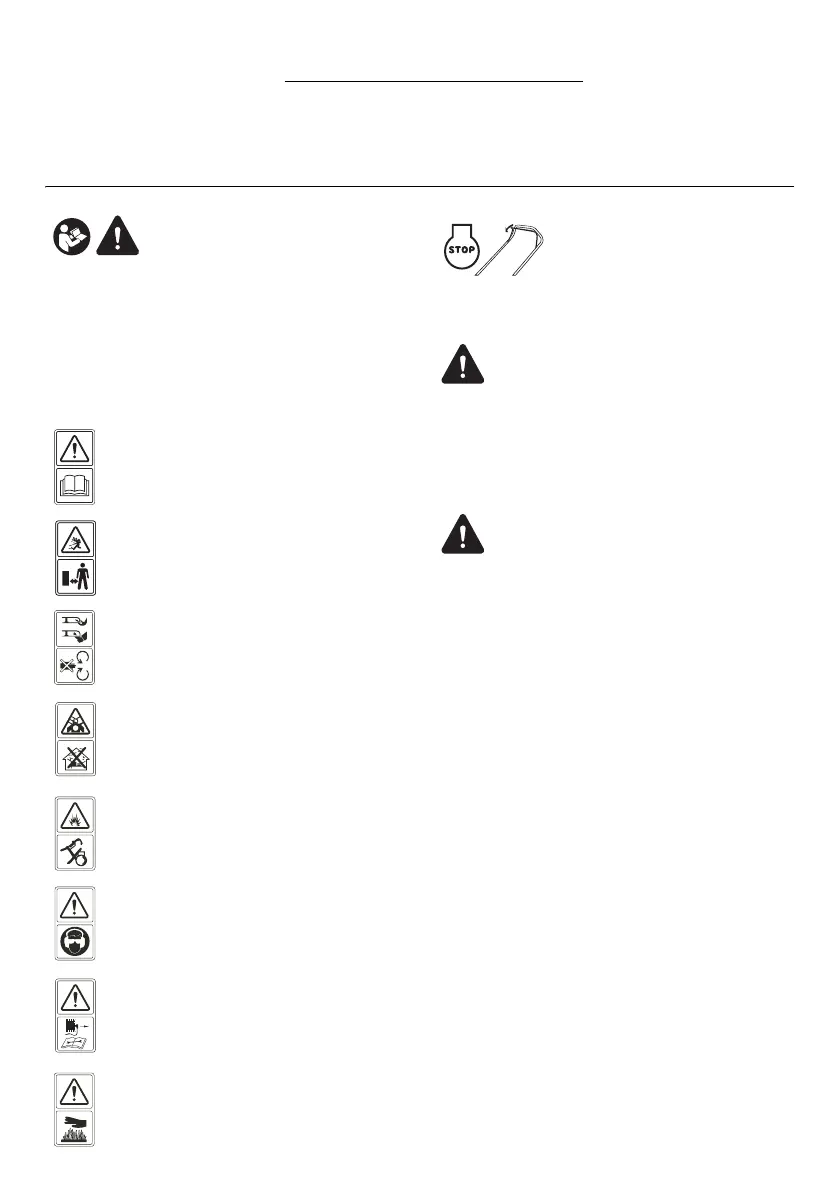This screenshot has width=840, height=1190.
Task: Click the warning triangle above the hot surface icon
Action: coord(75,1092)
